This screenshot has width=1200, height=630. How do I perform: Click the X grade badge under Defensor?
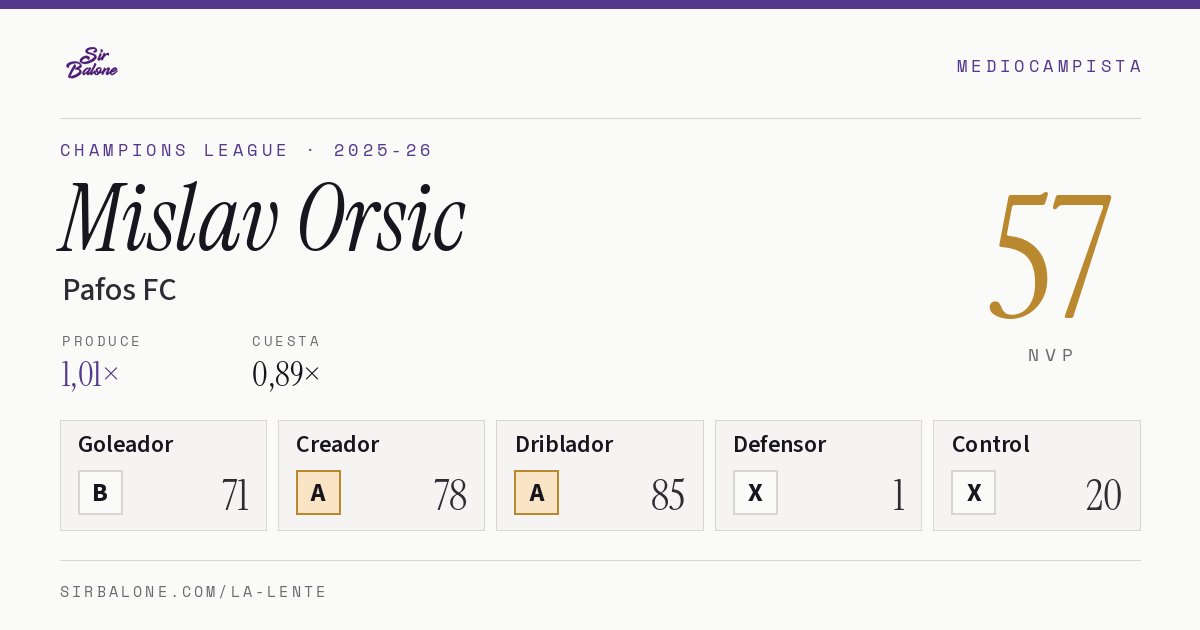point(755,492)
